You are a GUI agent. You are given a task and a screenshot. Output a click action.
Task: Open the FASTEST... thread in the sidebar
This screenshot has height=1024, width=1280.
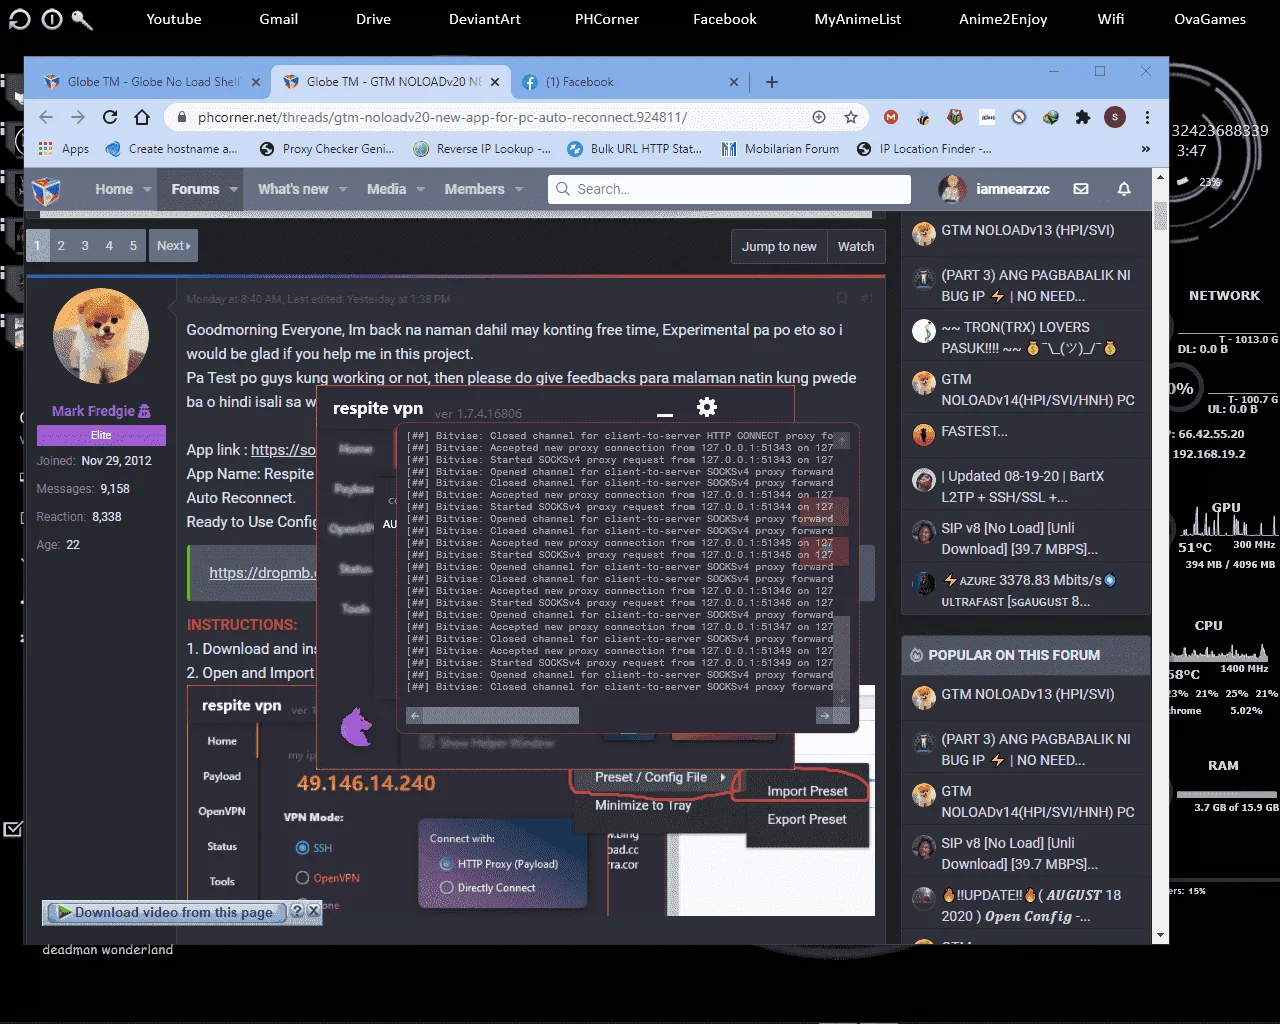[974, 431]
